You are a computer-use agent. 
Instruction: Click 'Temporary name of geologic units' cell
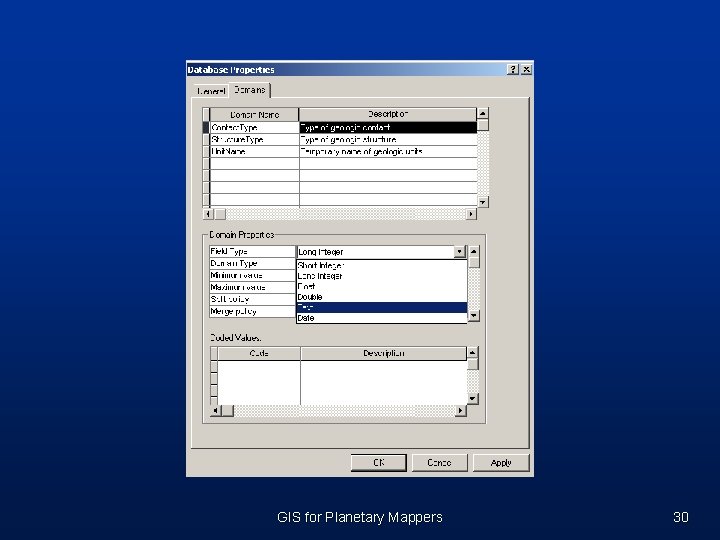(x=388, y=152)
